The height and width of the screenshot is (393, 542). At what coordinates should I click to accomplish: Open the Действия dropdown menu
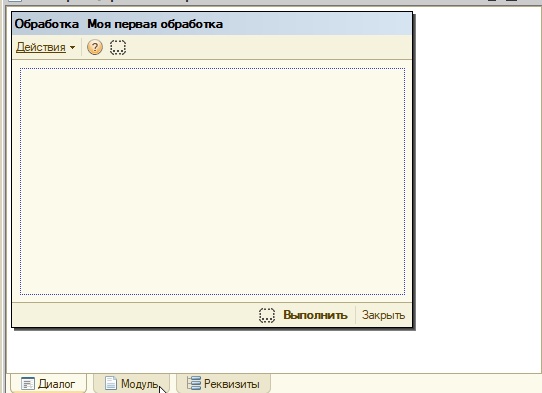click(x=45, y=47)
